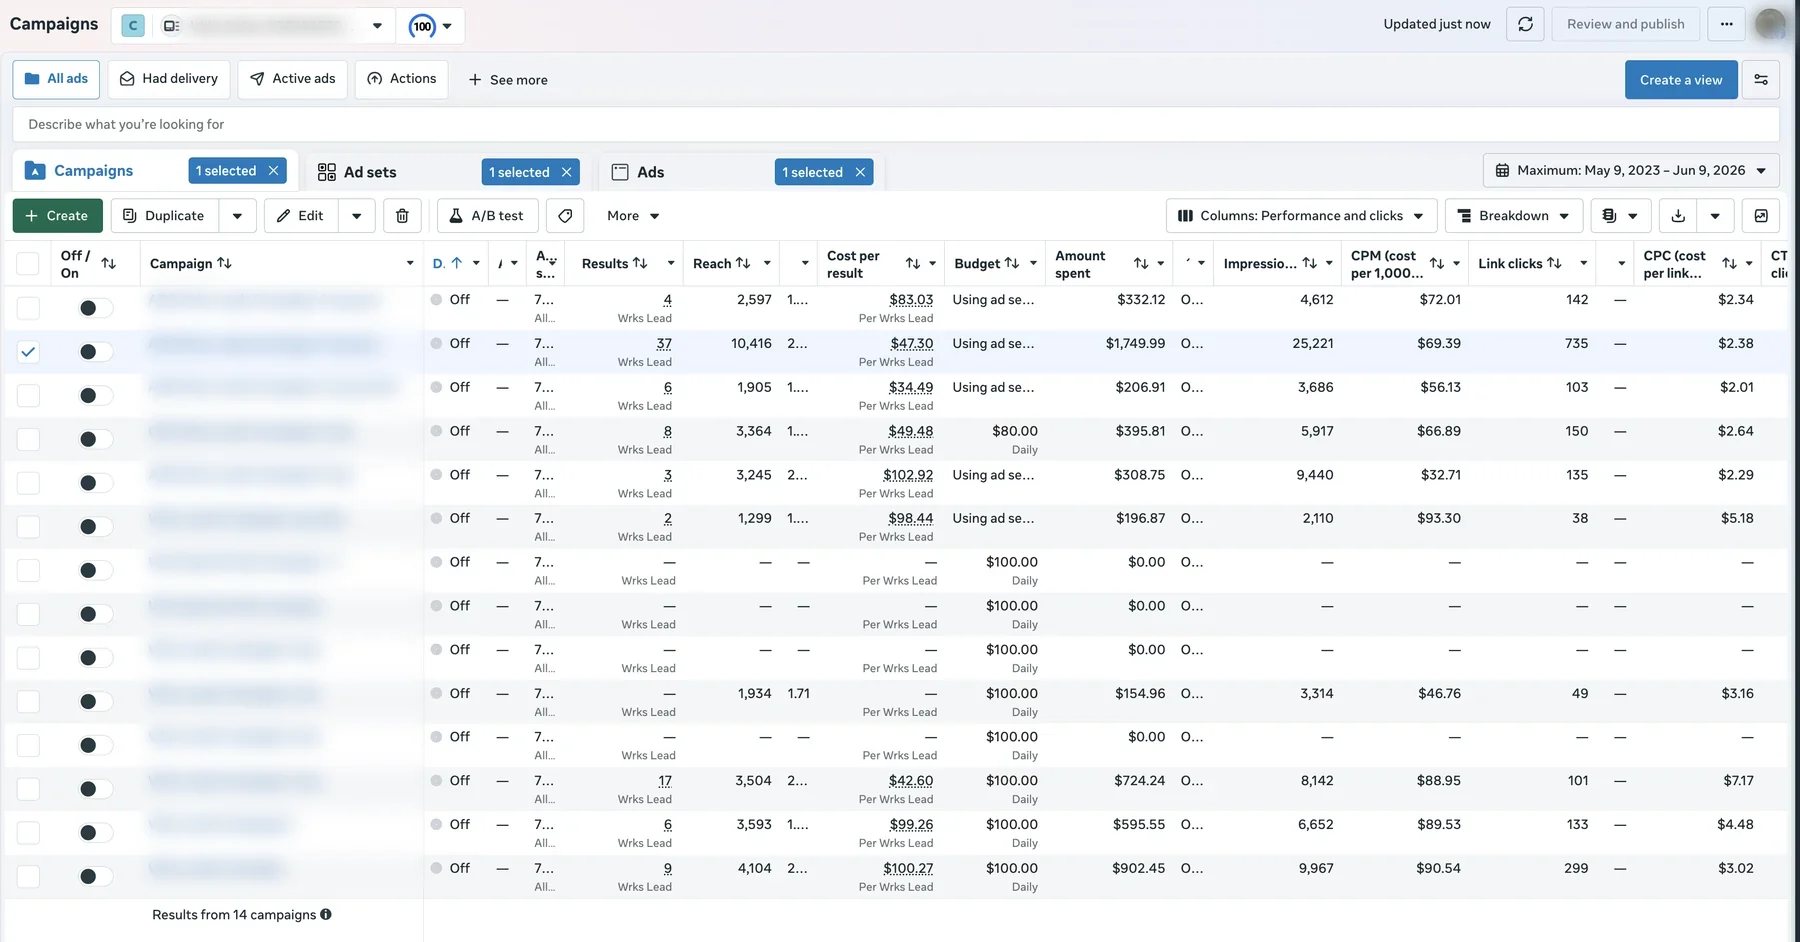Expand the Edit options arrow
The image size is (1800, 942).
point(357,216)
